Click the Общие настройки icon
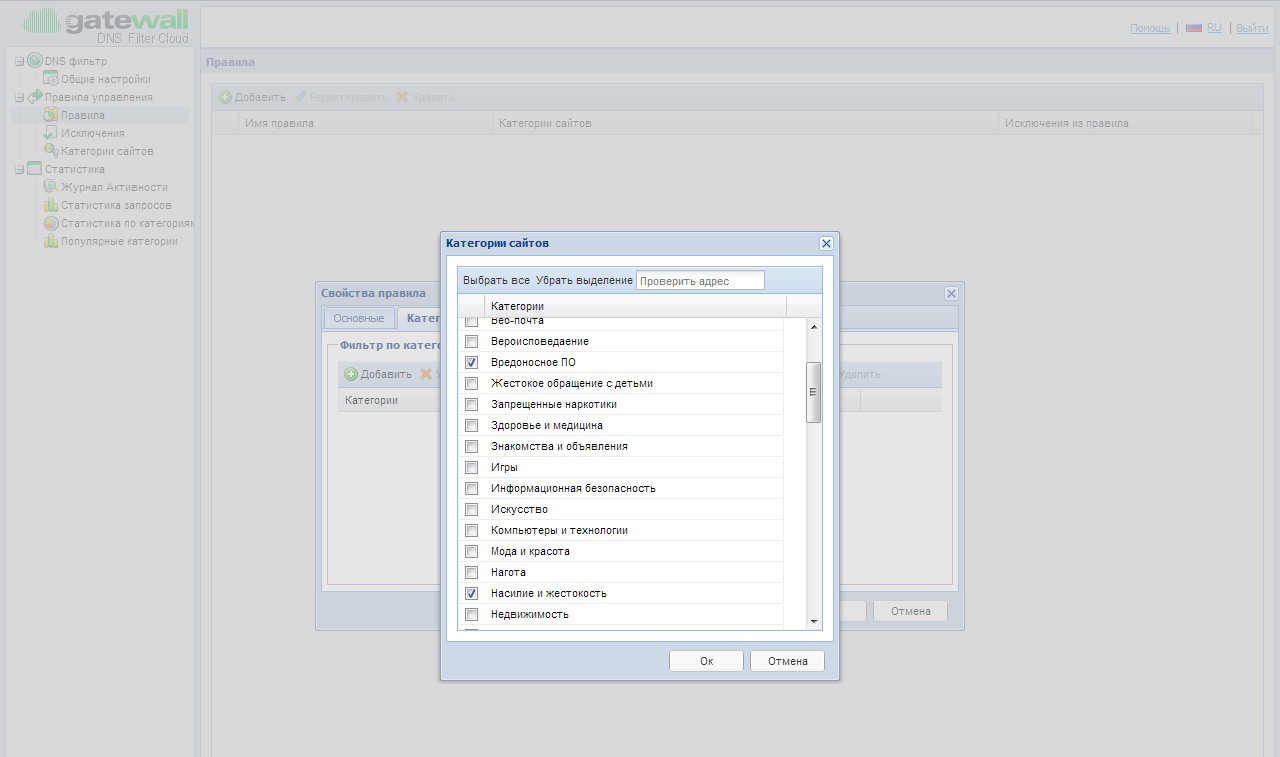 pyautogui.click(x=51, y=79)
